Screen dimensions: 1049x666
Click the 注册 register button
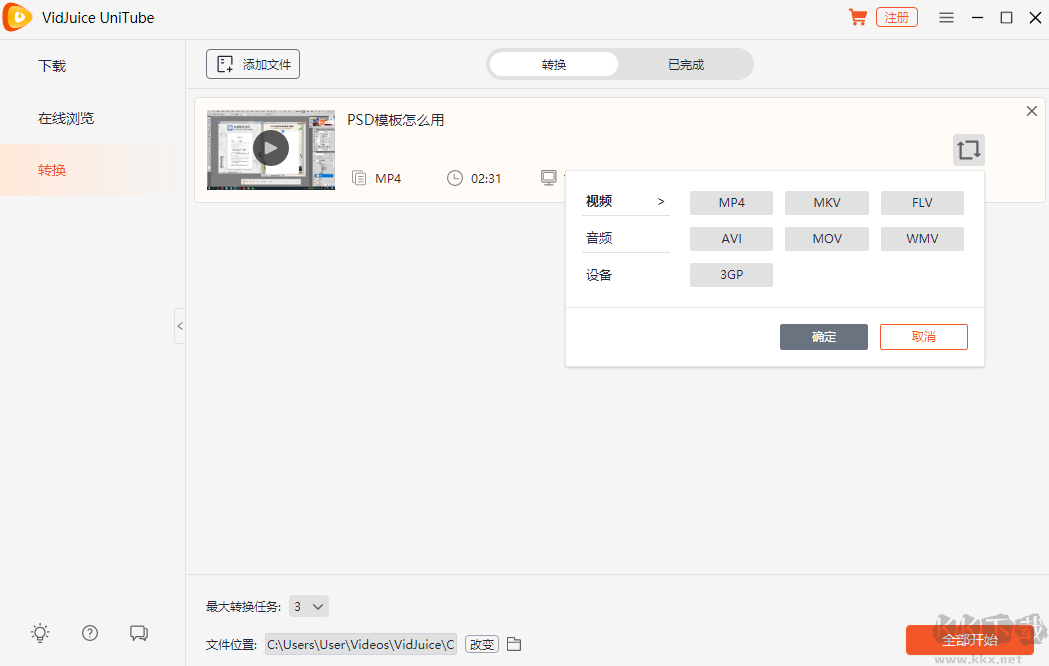pos(896,17)
